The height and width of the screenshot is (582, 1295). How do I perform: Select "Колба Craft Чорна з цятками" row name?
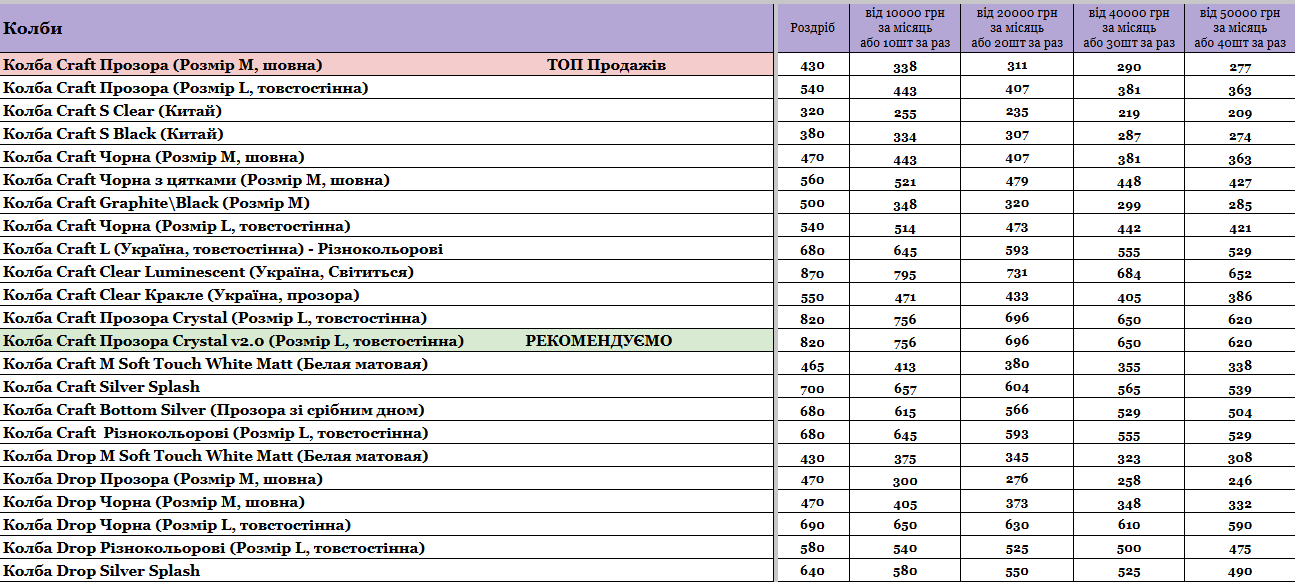[196, 180]
